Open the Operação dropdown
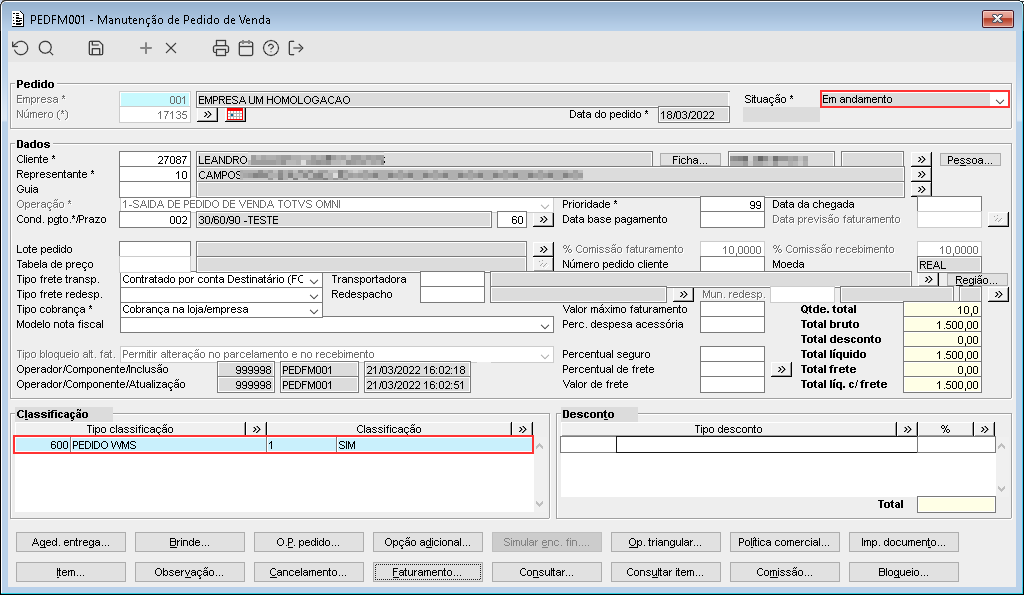Screen dimensions: 1024x595 click(x=545, y=205)
